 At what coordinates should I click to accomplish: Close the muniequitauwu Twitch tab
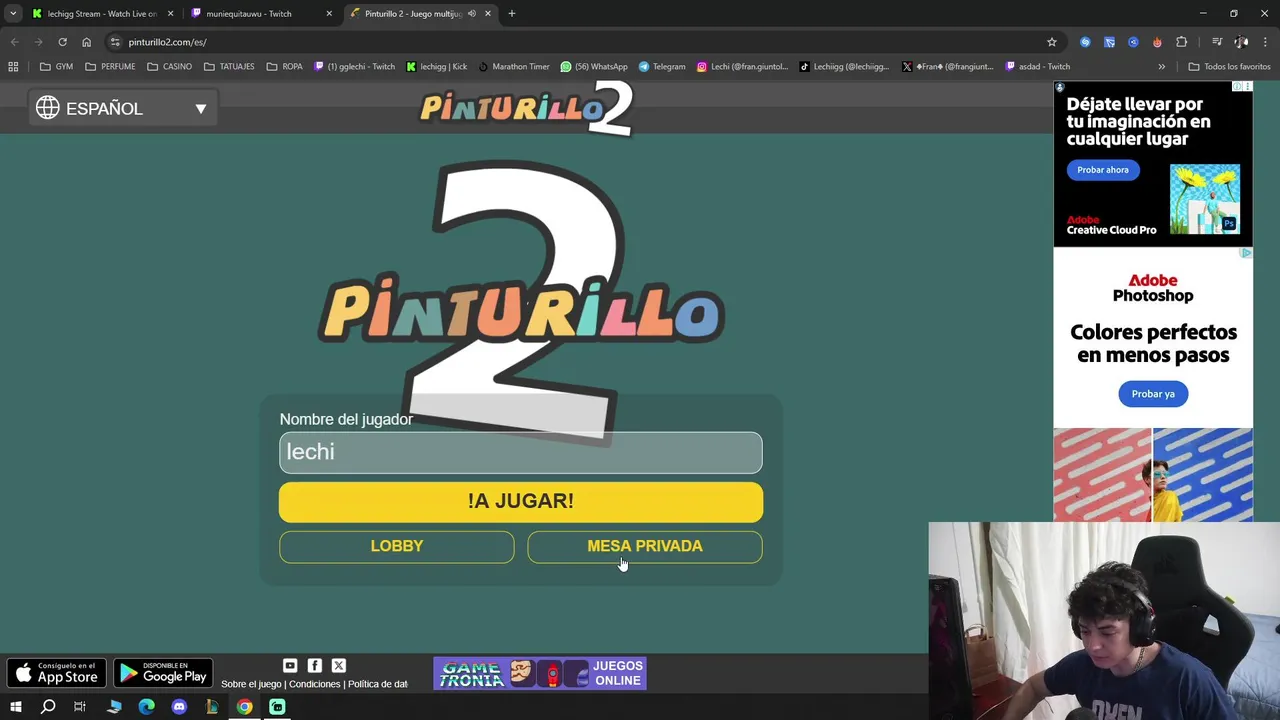(329, 13)
